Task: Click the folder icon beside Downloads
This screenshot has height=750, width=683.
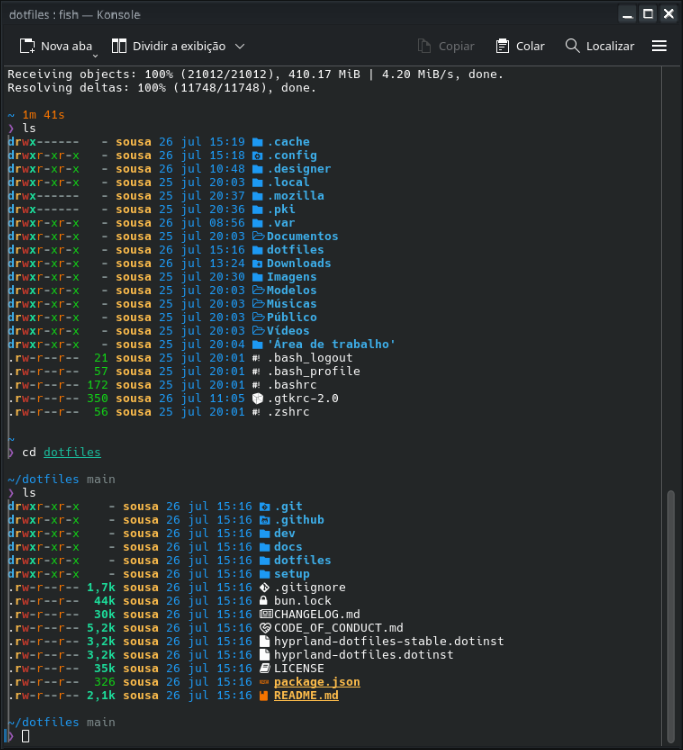Action: point(257,263)
